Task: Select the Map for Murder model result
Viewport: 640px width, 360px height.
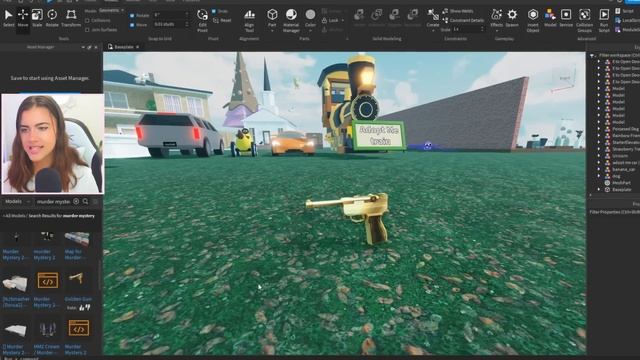Action: pos(76,246)
